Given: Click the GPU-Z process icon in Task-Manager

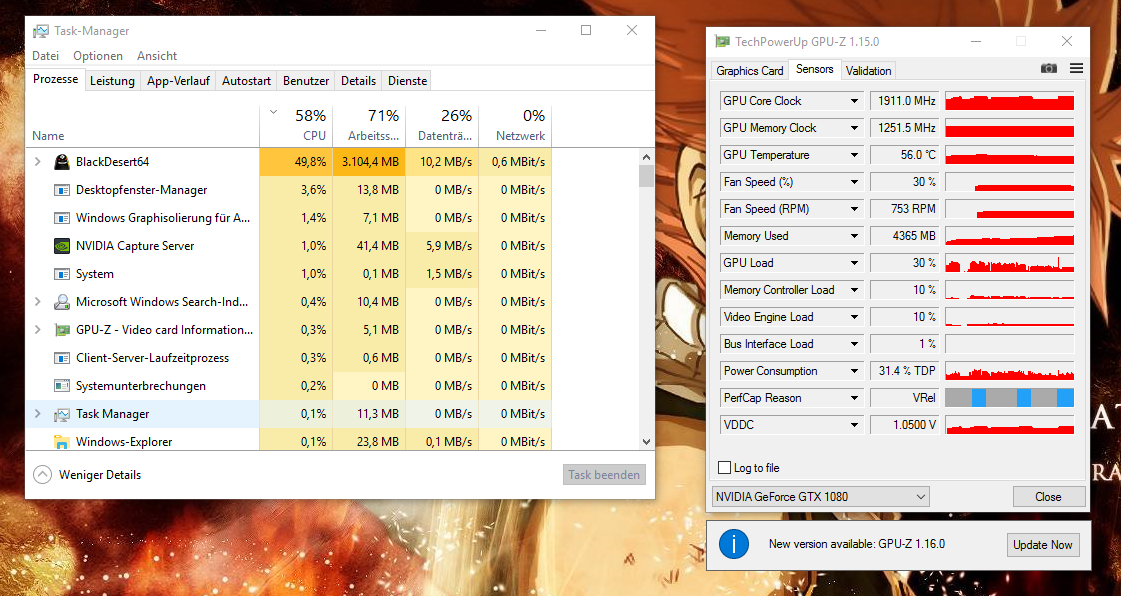Looking at the screenshot, I should pyautogui.click(x=62, y=329).
